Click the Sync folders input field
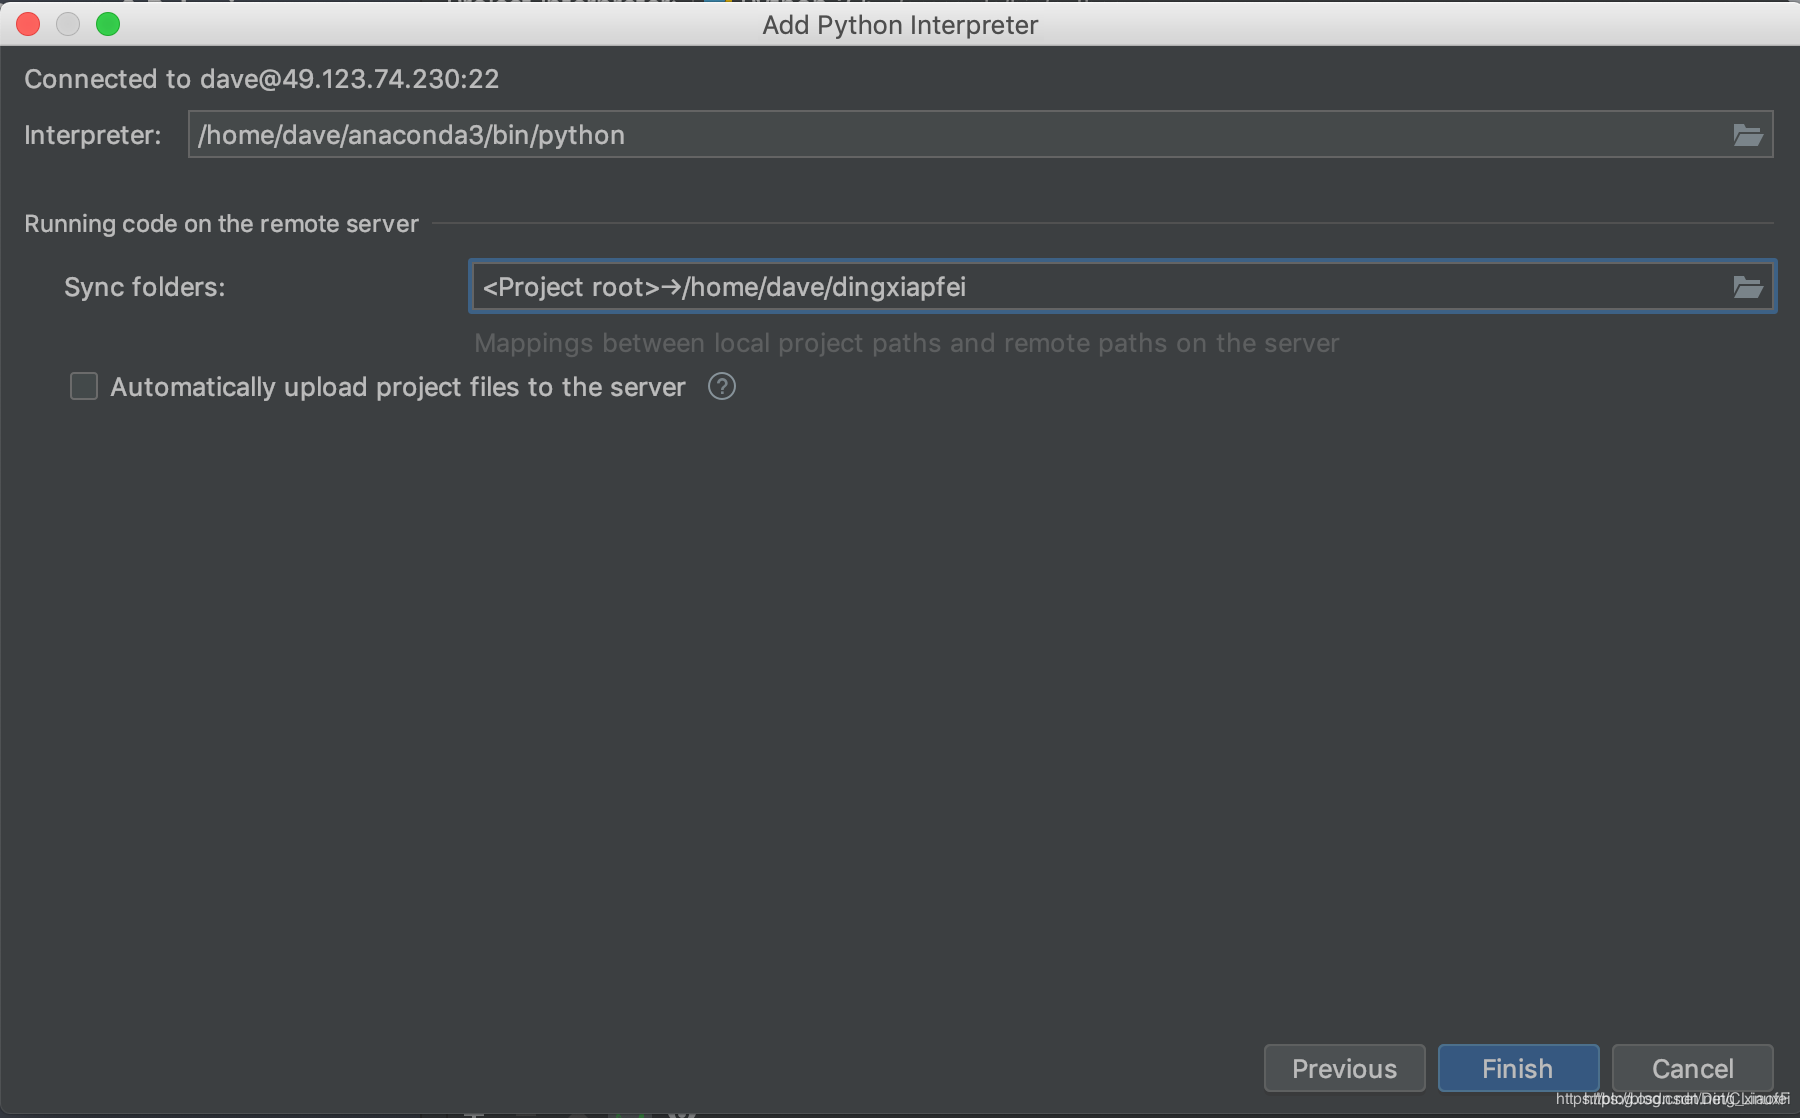This screenshot has height=1118, width=1800. (1122, 287)
